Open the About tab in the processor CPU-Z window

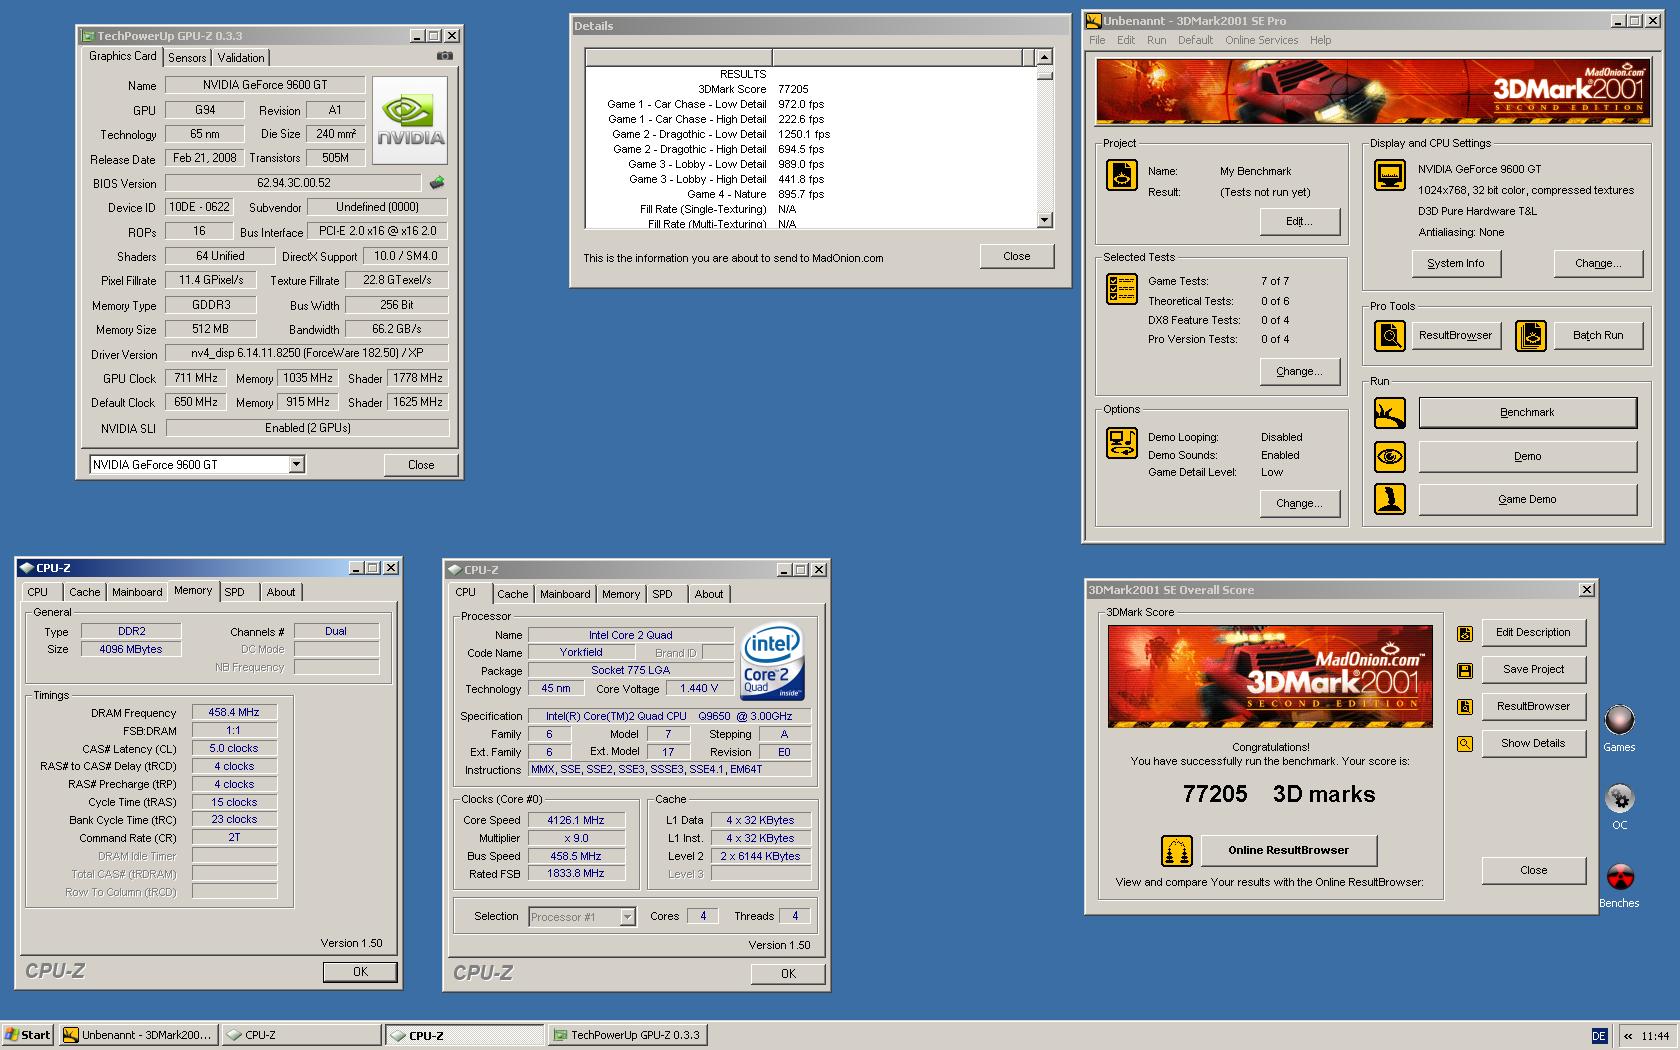coord(708,594)
